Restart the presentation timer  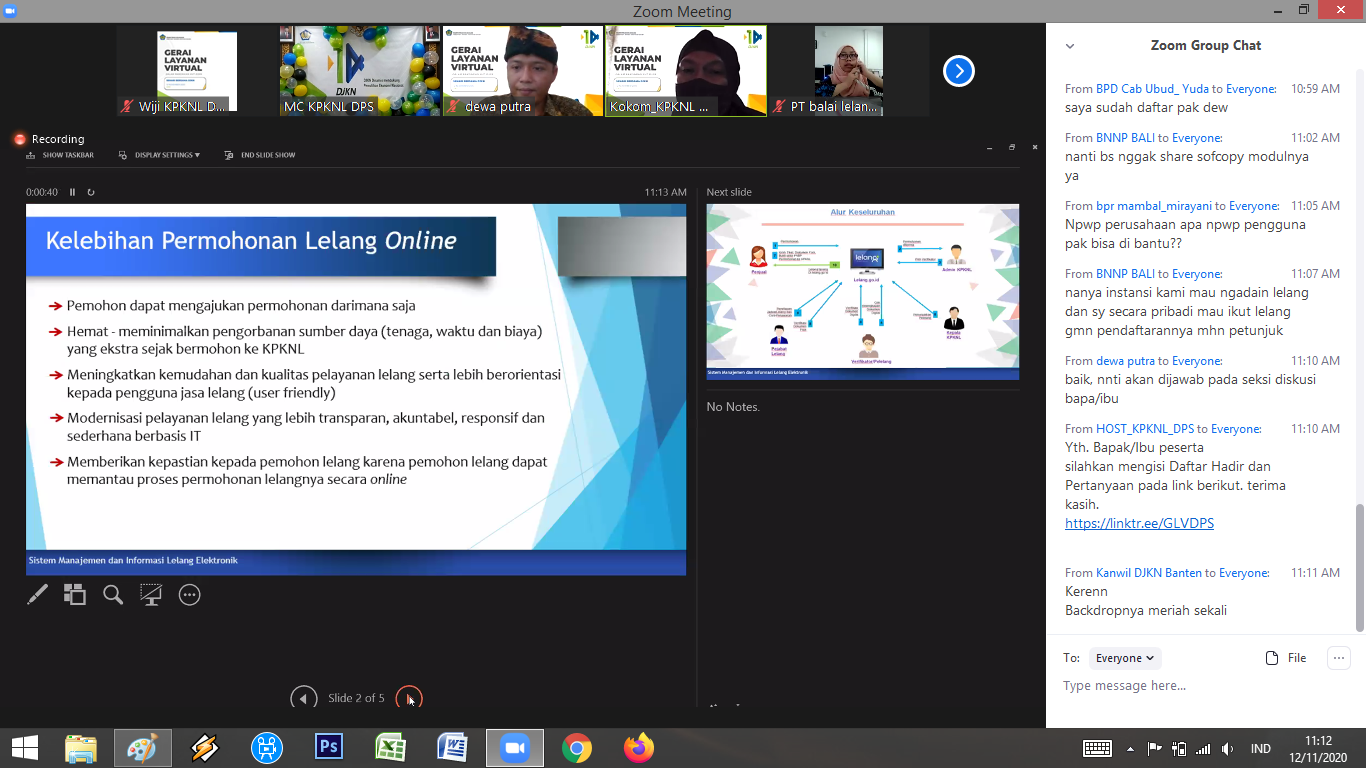[x=91, y=192]
